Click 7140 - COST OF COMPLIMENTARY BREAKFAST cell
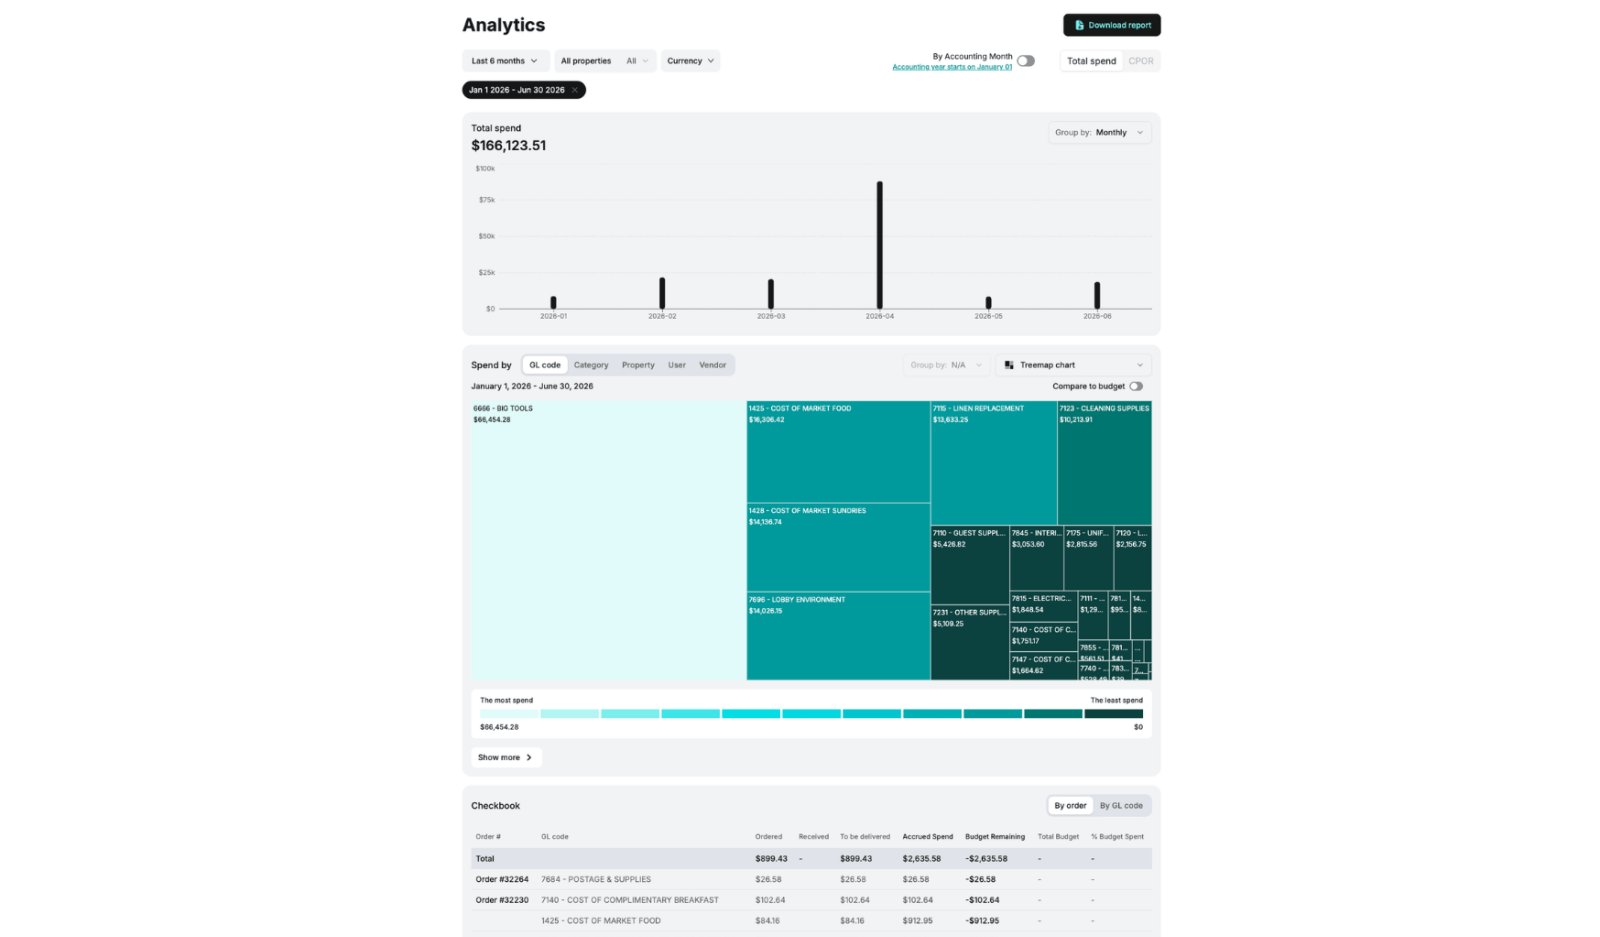1600x937 pixels. [x=630, y=900]
